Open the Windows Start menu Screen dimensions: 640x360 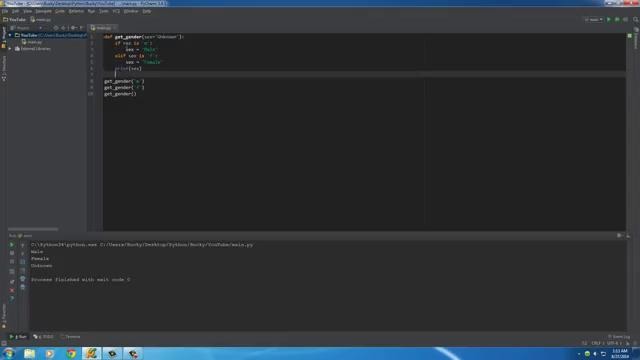tap(8, 353)
